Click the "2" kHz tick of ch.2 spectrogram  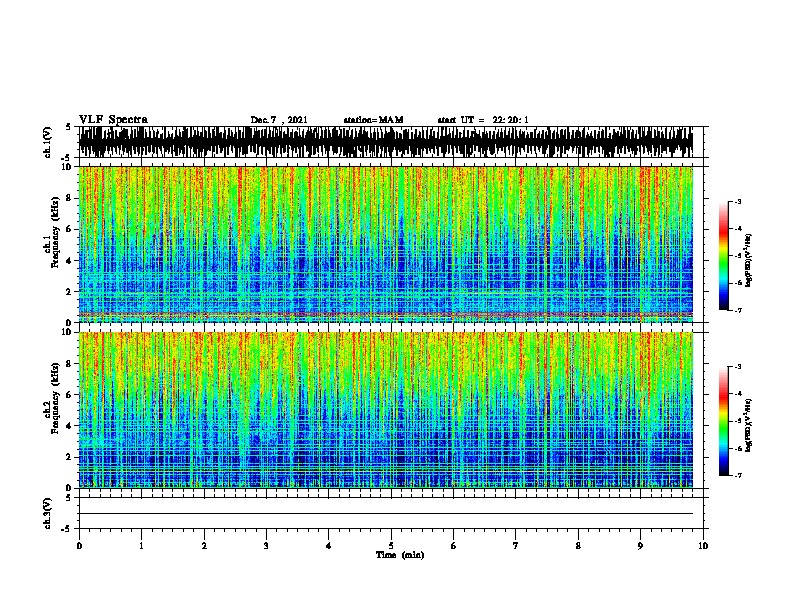point(70,457)
